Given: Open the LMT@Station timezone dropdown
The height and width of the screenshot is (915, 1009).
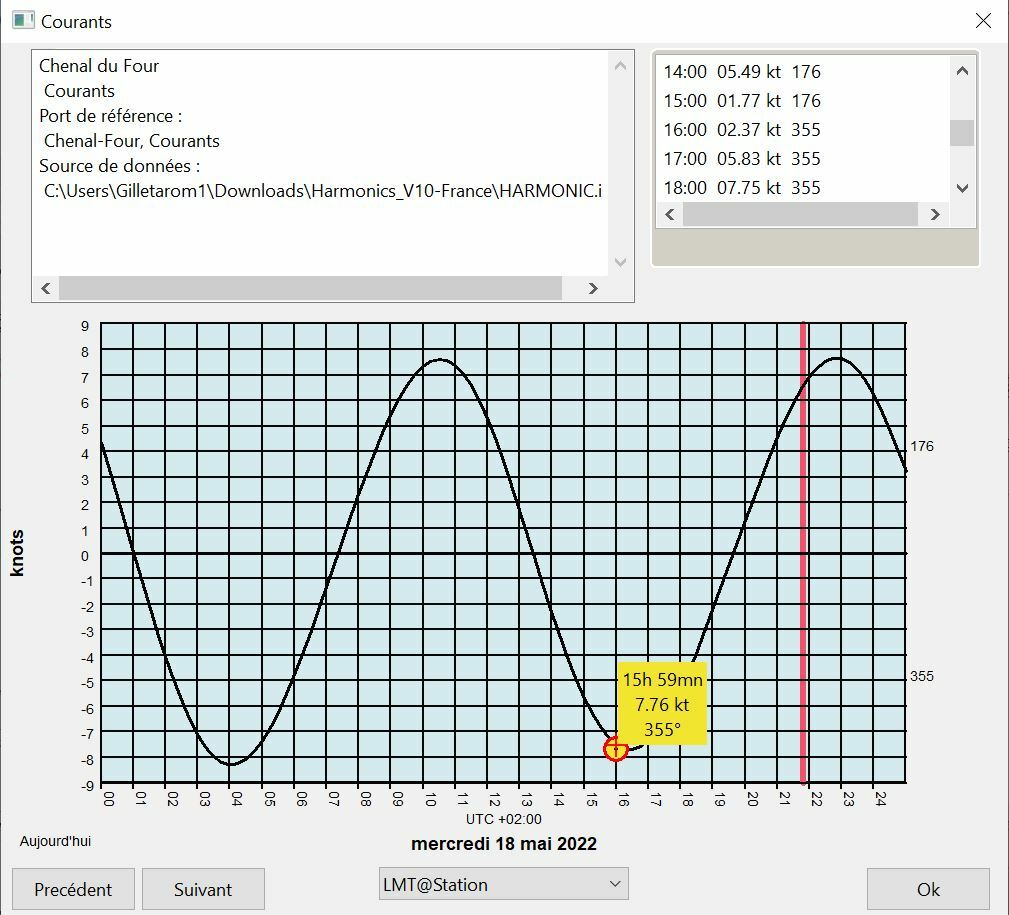Looking at the screenshot, I should coord(503,884).
